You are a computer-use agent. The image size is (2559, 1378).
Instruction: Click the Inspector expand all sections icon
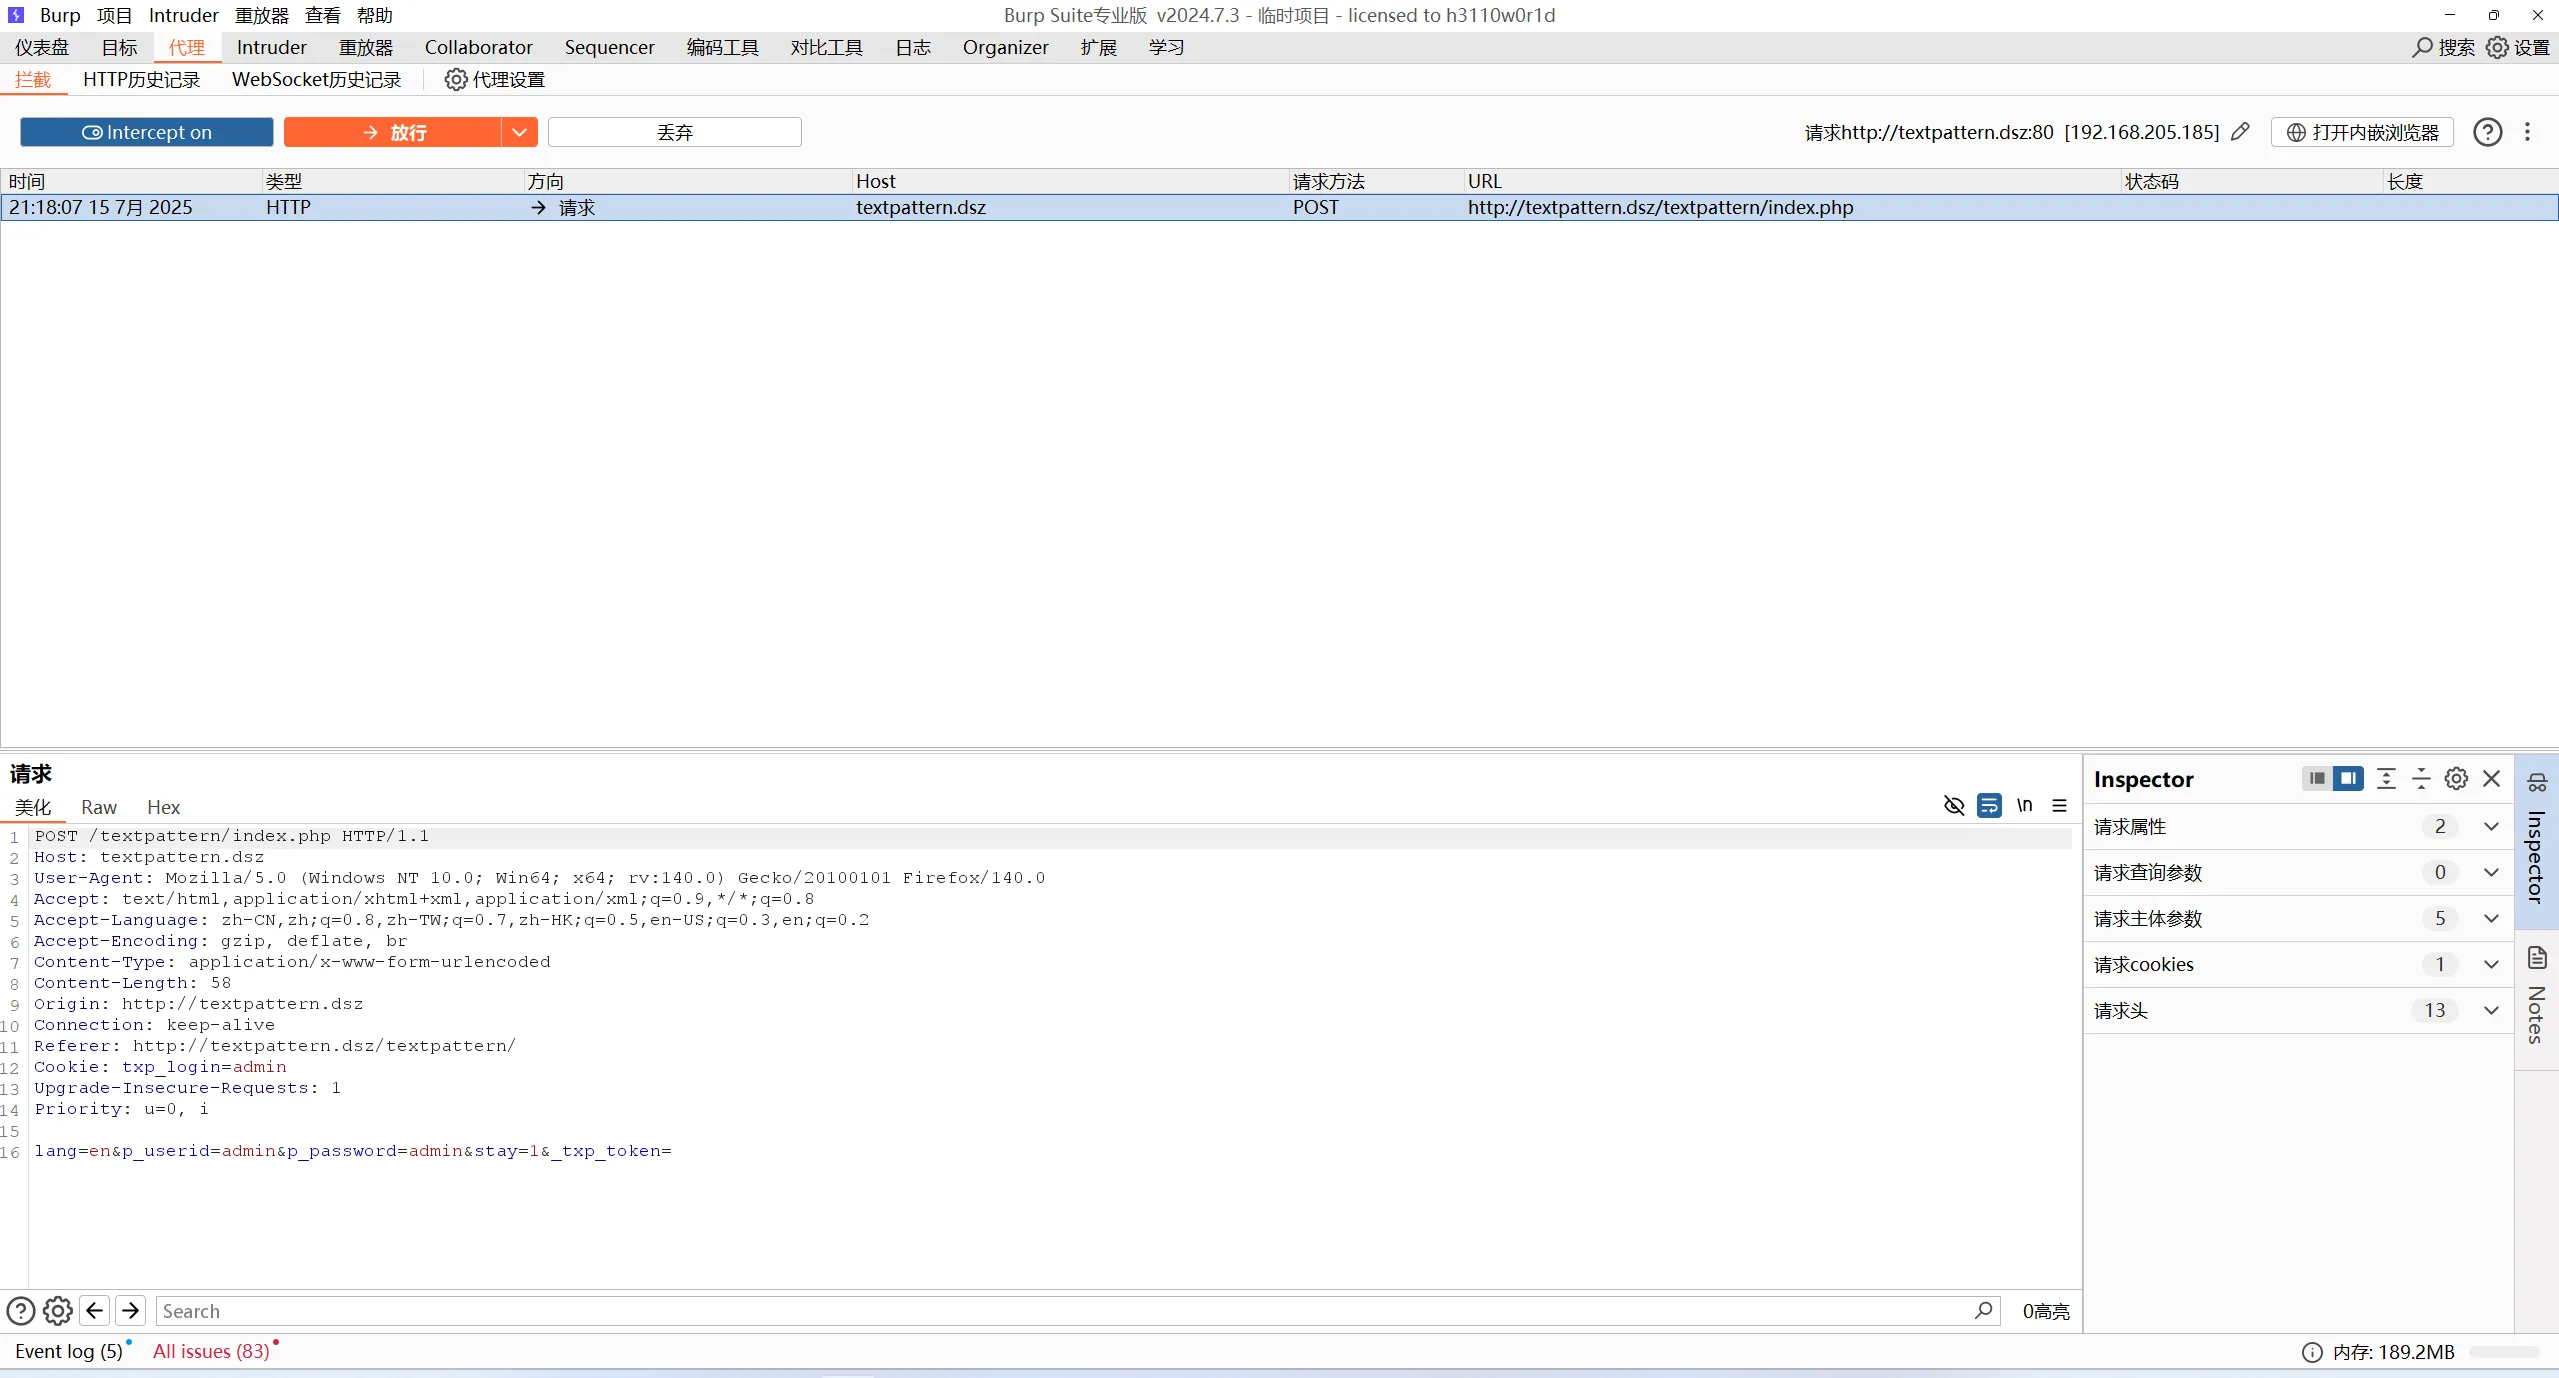[x=2386, y=779]
